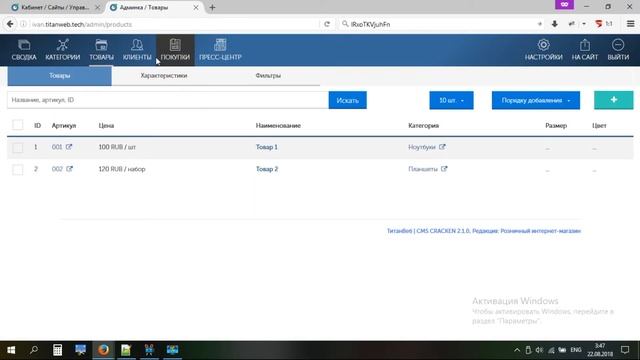Focus the Название, артикул, ID search field

(x=168, y=100)
